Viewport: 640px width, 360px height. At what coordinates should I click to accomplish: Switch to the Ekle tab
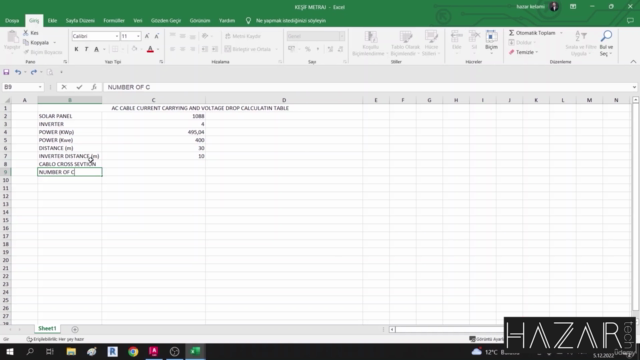(52, 20)
